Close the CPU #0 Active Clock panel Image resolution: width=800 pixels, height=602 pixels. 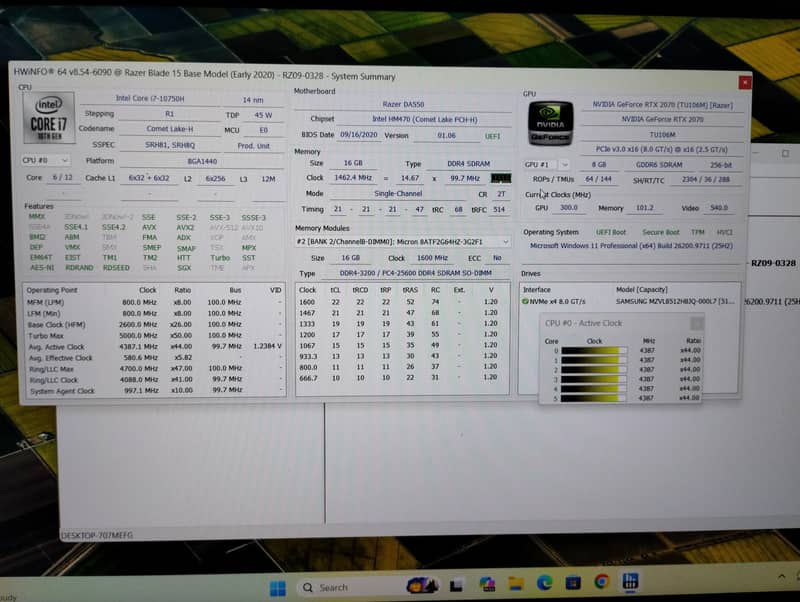click(696, 323)
